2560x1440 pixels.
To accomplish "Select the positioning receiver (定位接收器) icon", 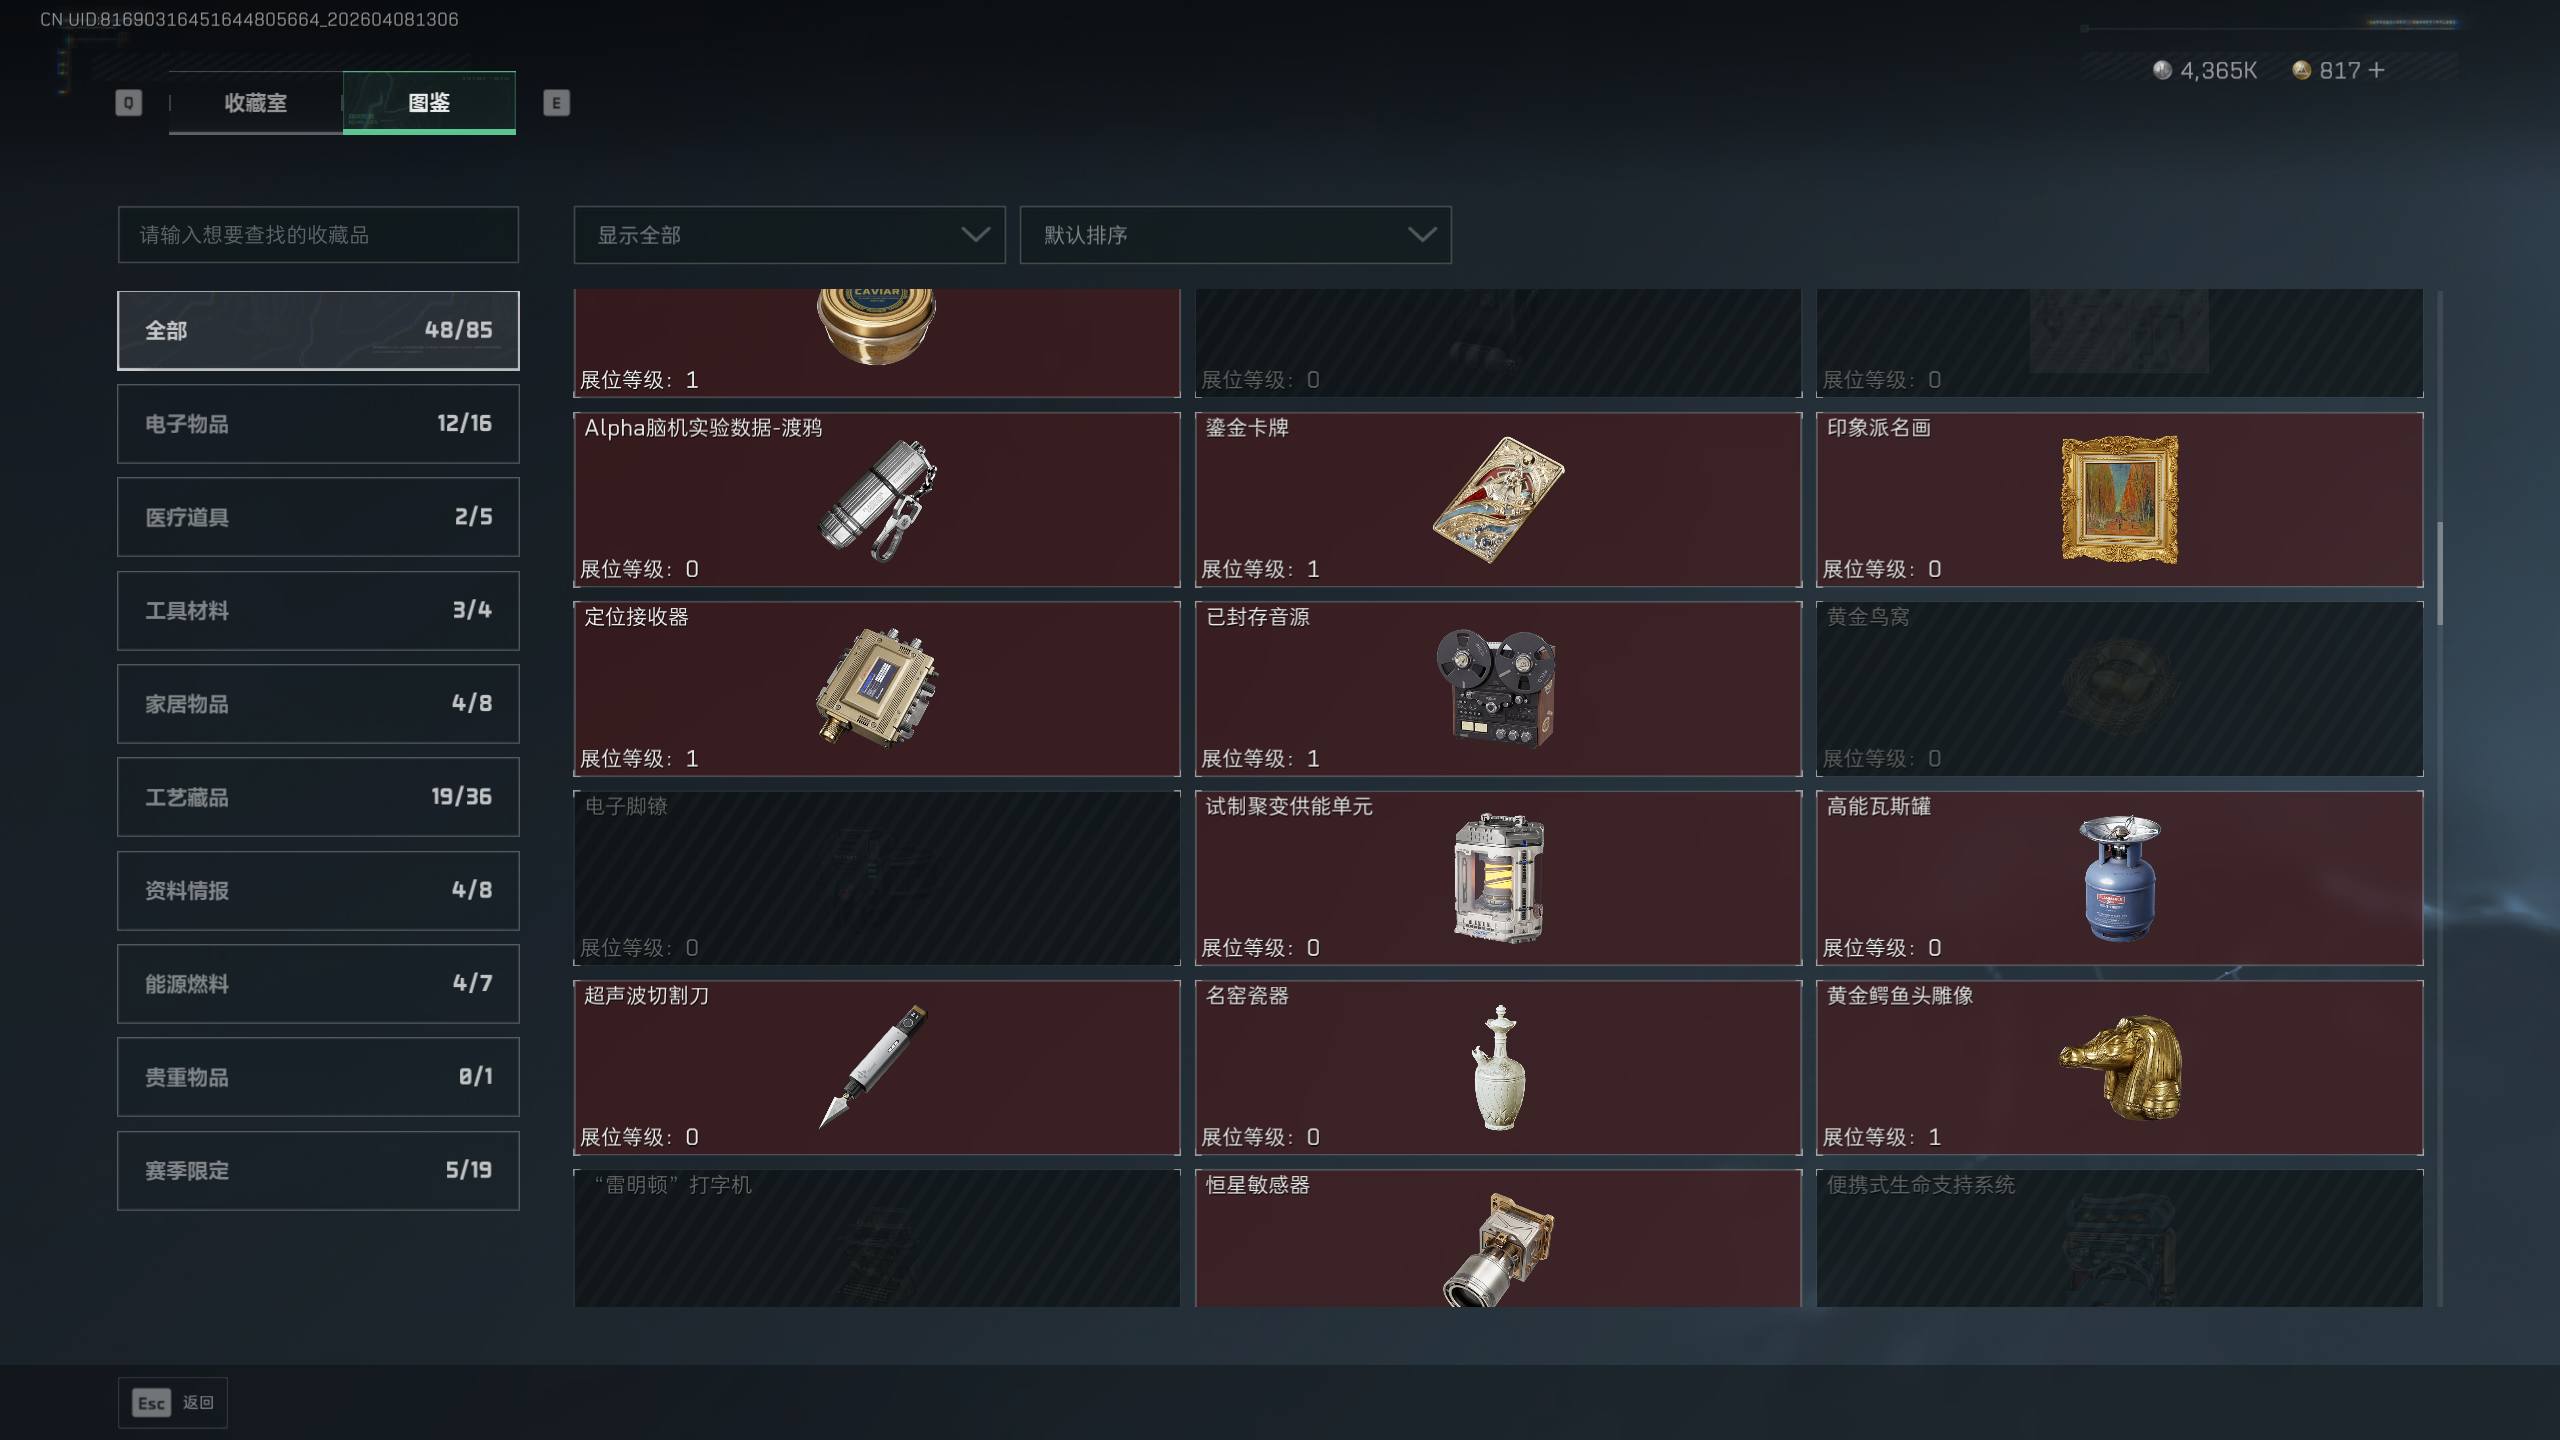I will [876, 688].
